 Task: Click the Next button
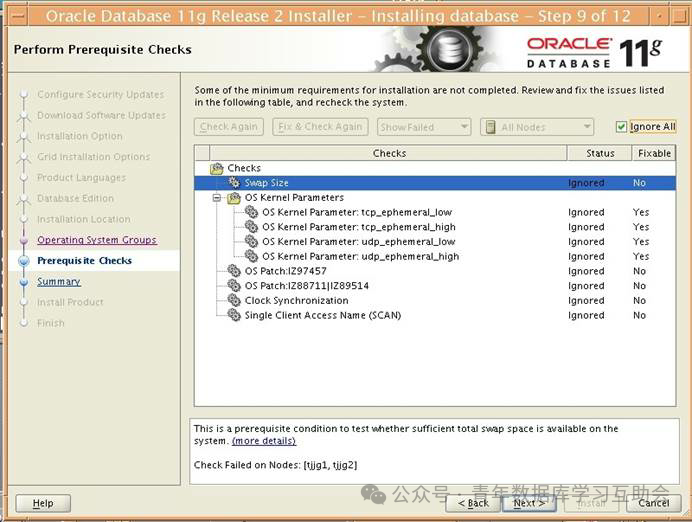point(529,503)
